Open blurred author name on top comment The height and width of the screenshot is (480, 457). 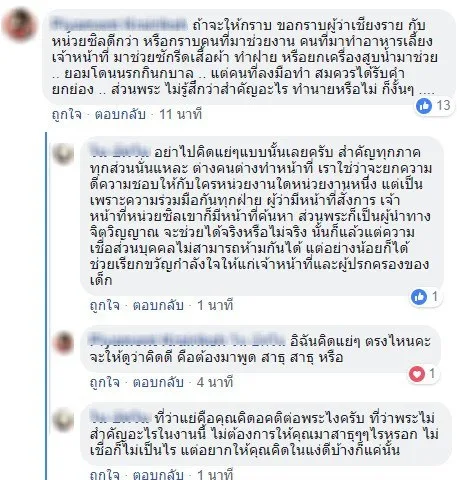(x=119, y=25)
